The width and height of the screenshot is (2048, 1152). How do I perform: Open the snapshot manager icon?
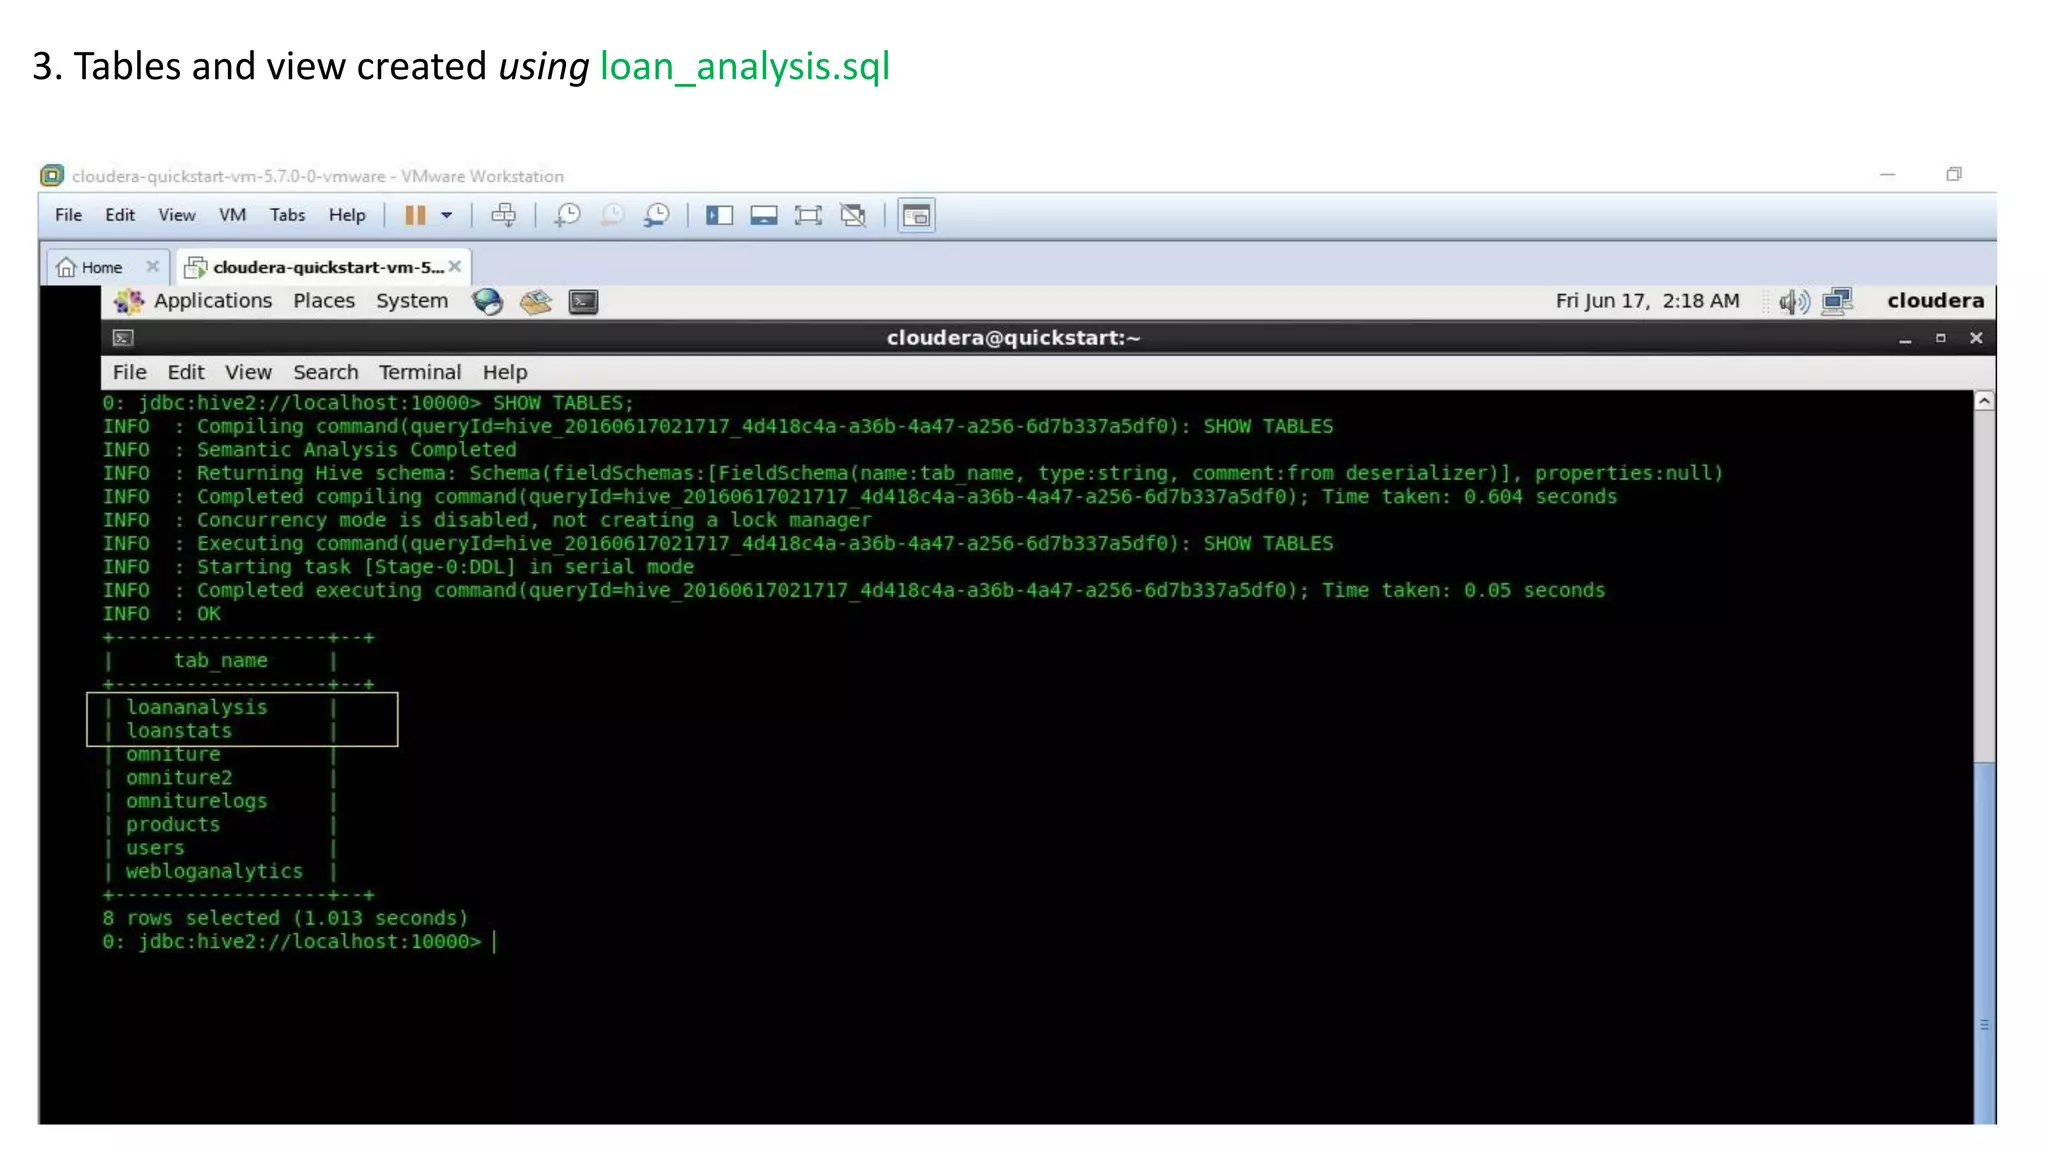[657, 215]
